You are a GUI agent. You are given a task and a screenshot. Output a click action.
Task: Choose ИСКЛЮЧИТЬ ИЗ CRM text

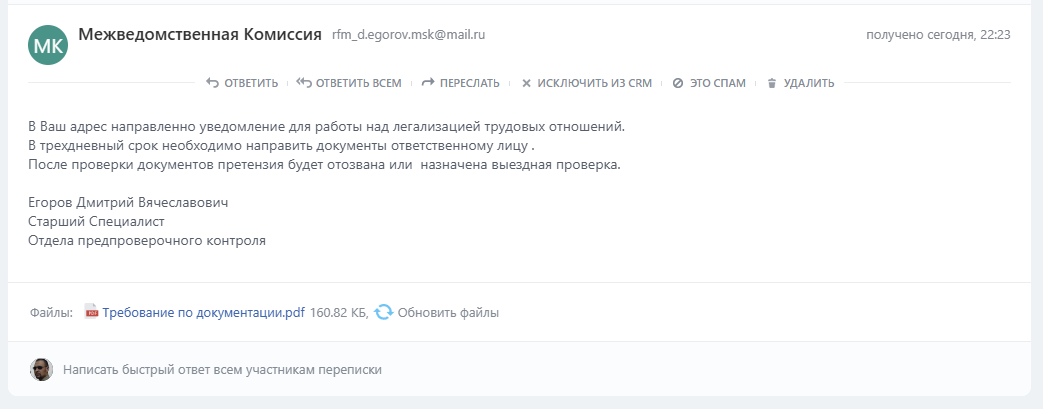[594, 83]
